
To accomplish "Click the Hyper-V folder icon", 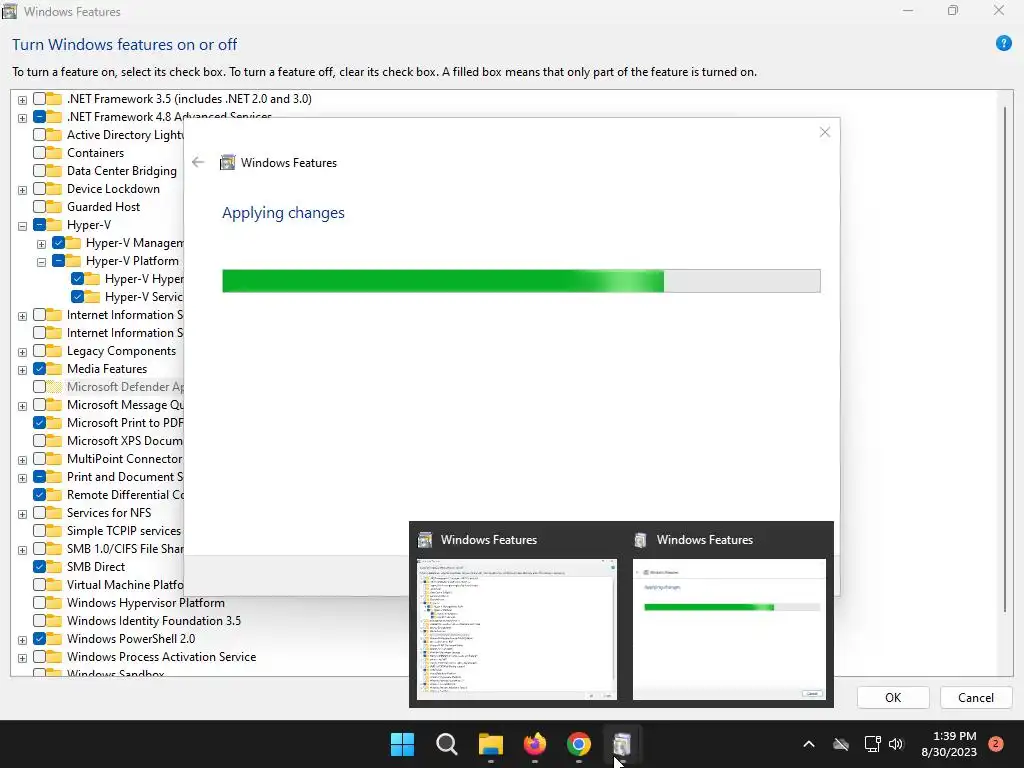I will click(x=54, y=225).
